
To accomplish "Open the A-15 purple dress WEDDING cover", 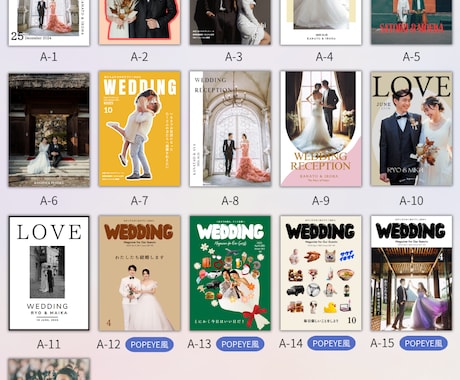I will tap(412, 273).
